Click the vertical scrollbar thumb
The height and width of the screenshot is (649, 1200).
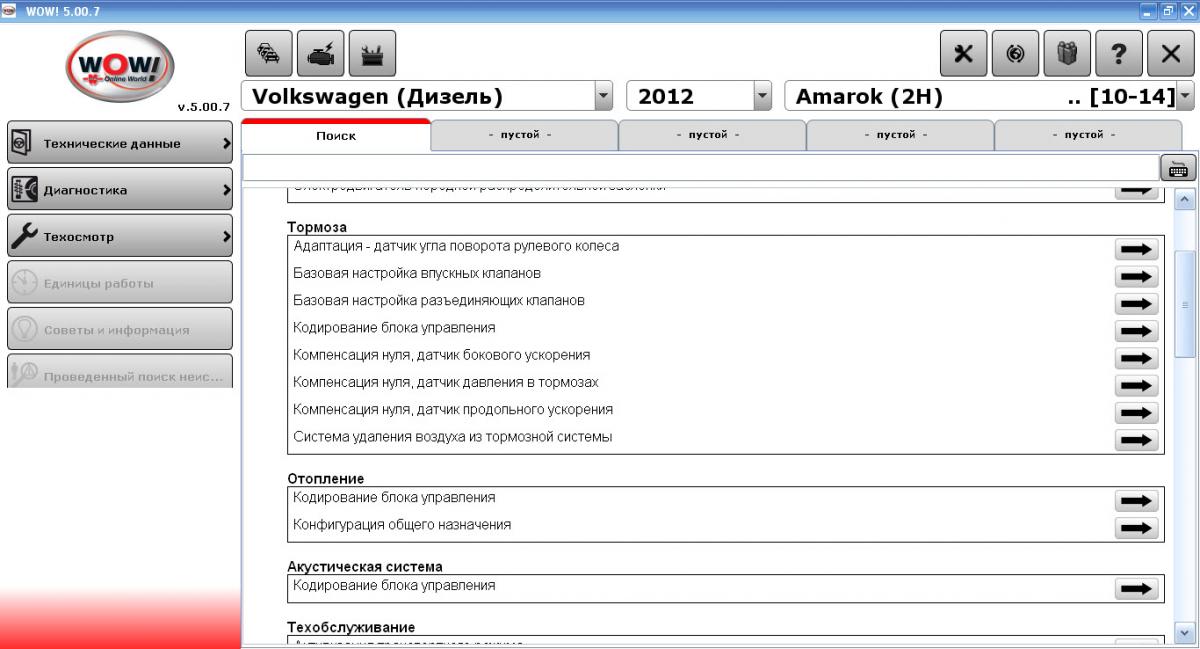tap(1186, 306)
